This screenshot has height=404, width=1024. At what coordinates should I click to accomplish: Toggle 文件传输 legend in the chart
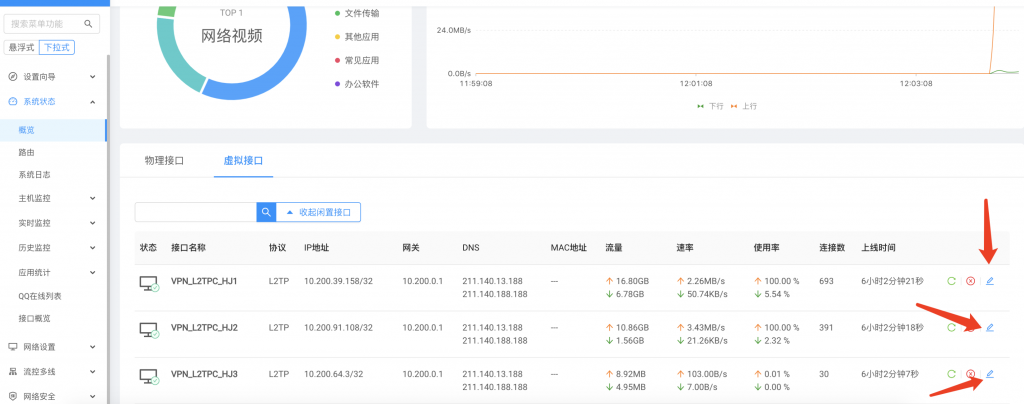tap(361, 13)
